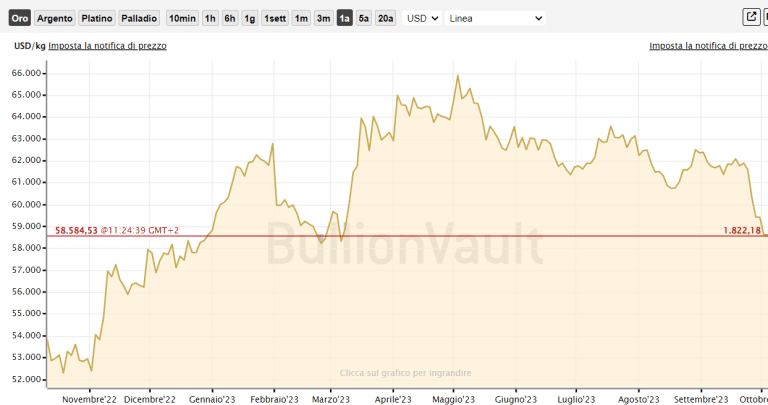Select the Palladio metal tab
The height and width of the screenshot is (405, 768).
(139, 18)
